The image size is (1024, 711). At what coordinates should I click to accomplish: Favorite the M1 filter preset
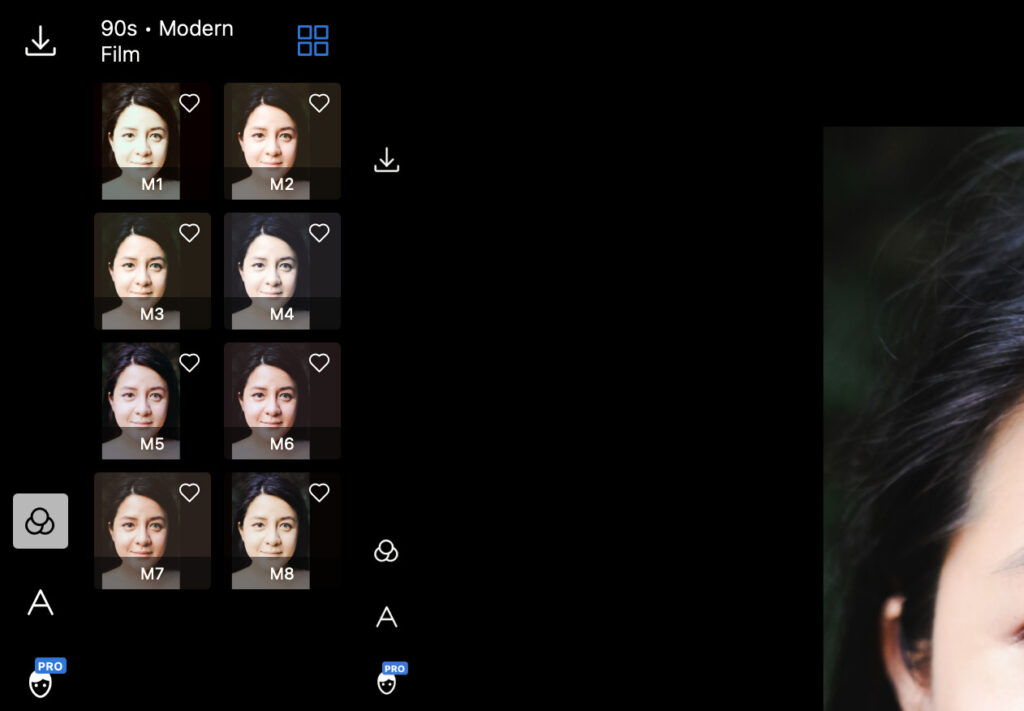[189, 103]
